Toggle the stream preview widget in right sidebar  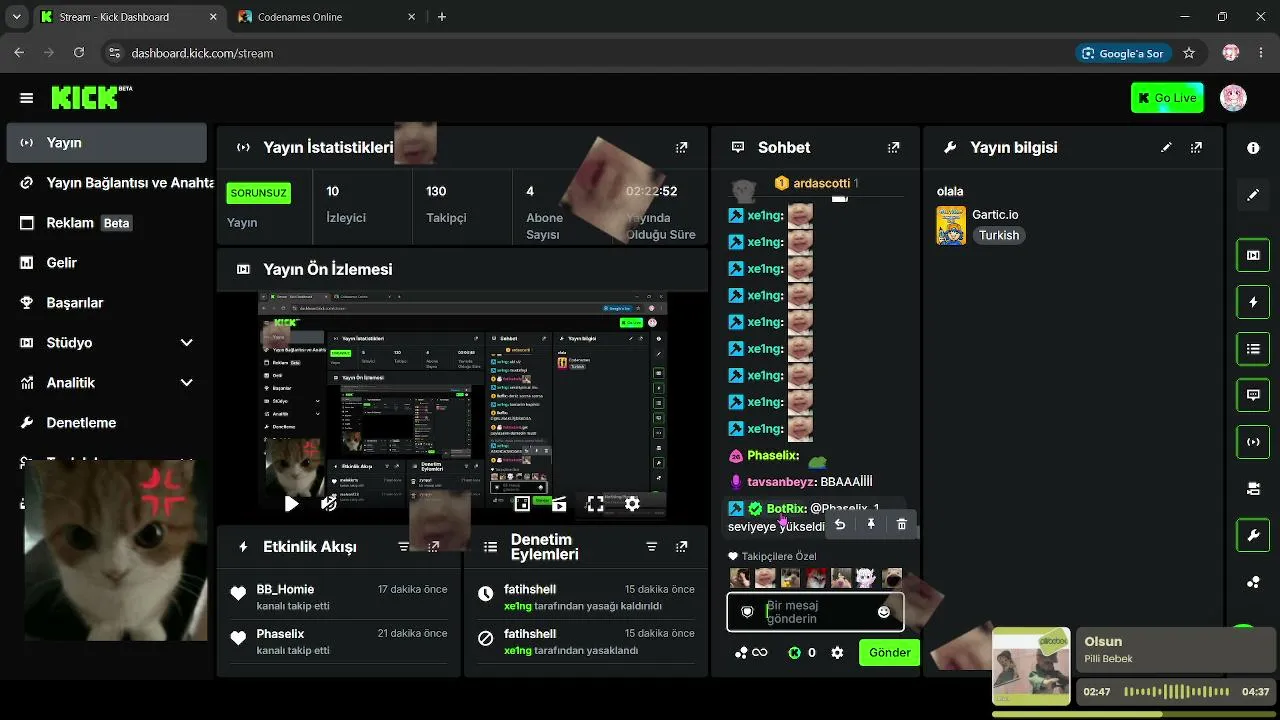[1253, 255]
